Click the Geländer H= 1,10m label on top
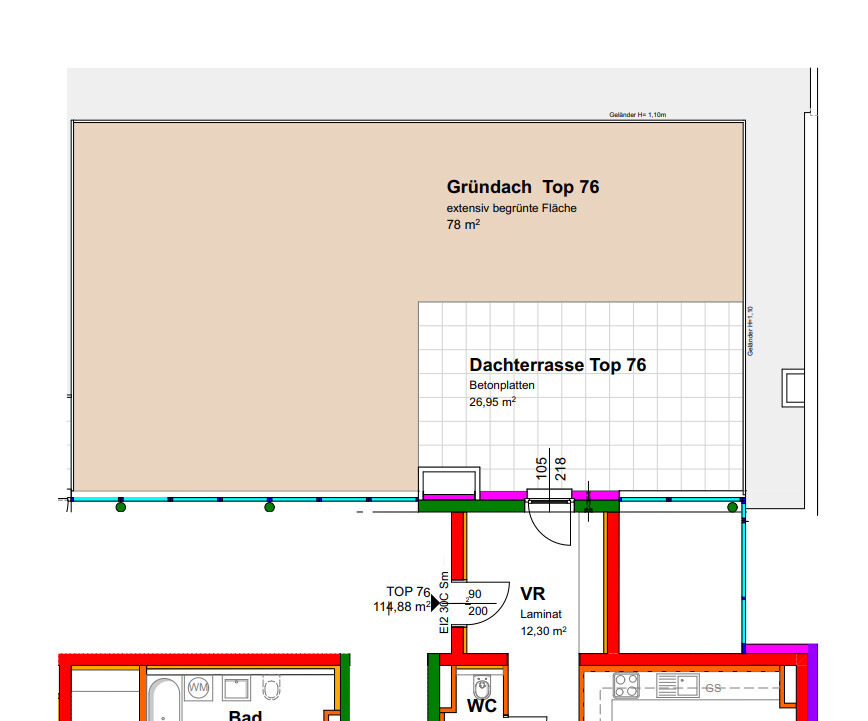Screen dimensions: 868x721 tap(636, 115)
